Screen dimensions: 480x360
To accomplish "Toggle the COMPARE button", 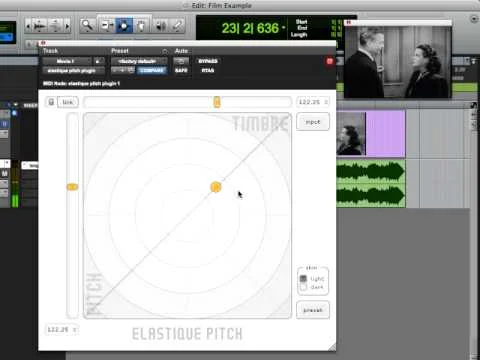I will click(x=152, y=70).
